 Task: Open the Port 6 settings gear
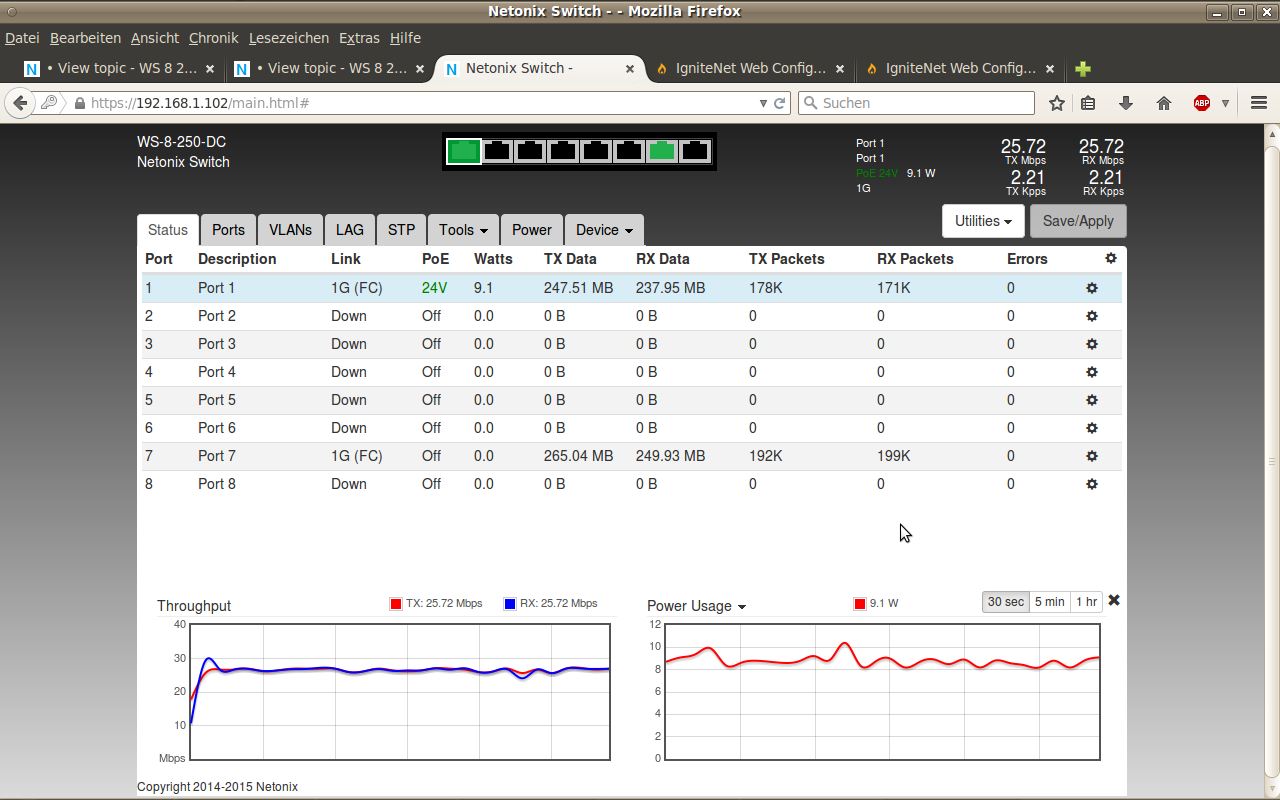coord(1092,428)
